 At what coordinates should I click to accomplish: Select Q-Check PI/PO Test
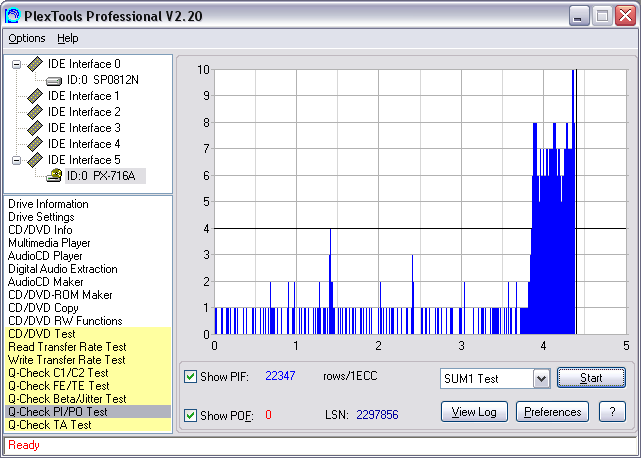click(x=88, y=412)
